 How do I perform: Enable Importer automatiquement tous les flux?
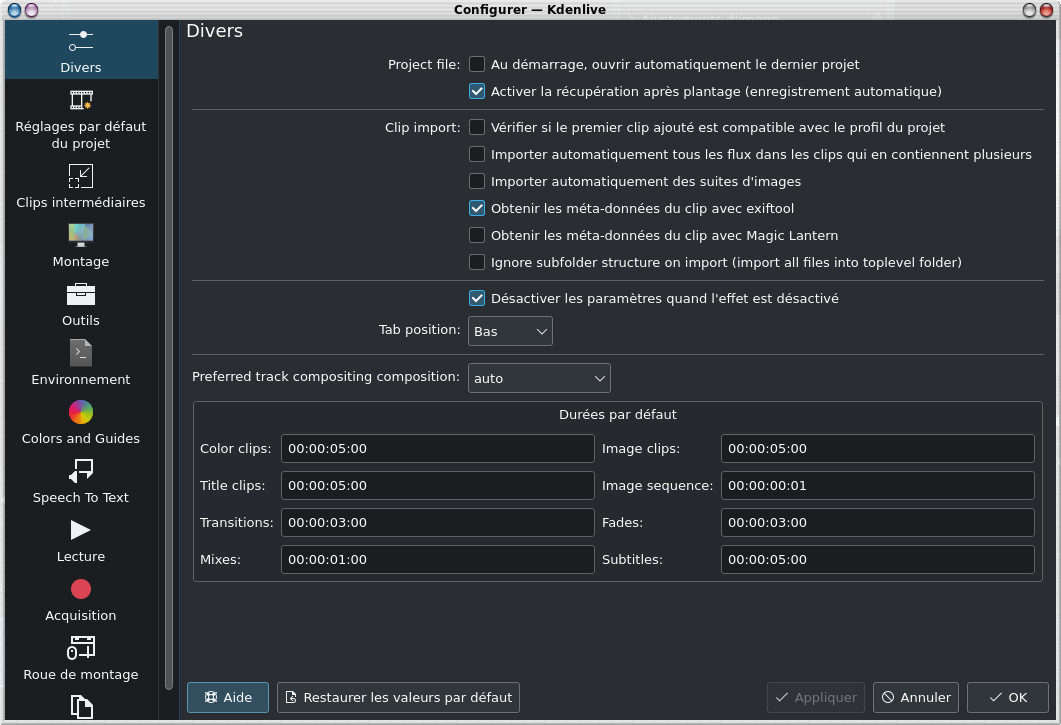[x=477, y=154]
